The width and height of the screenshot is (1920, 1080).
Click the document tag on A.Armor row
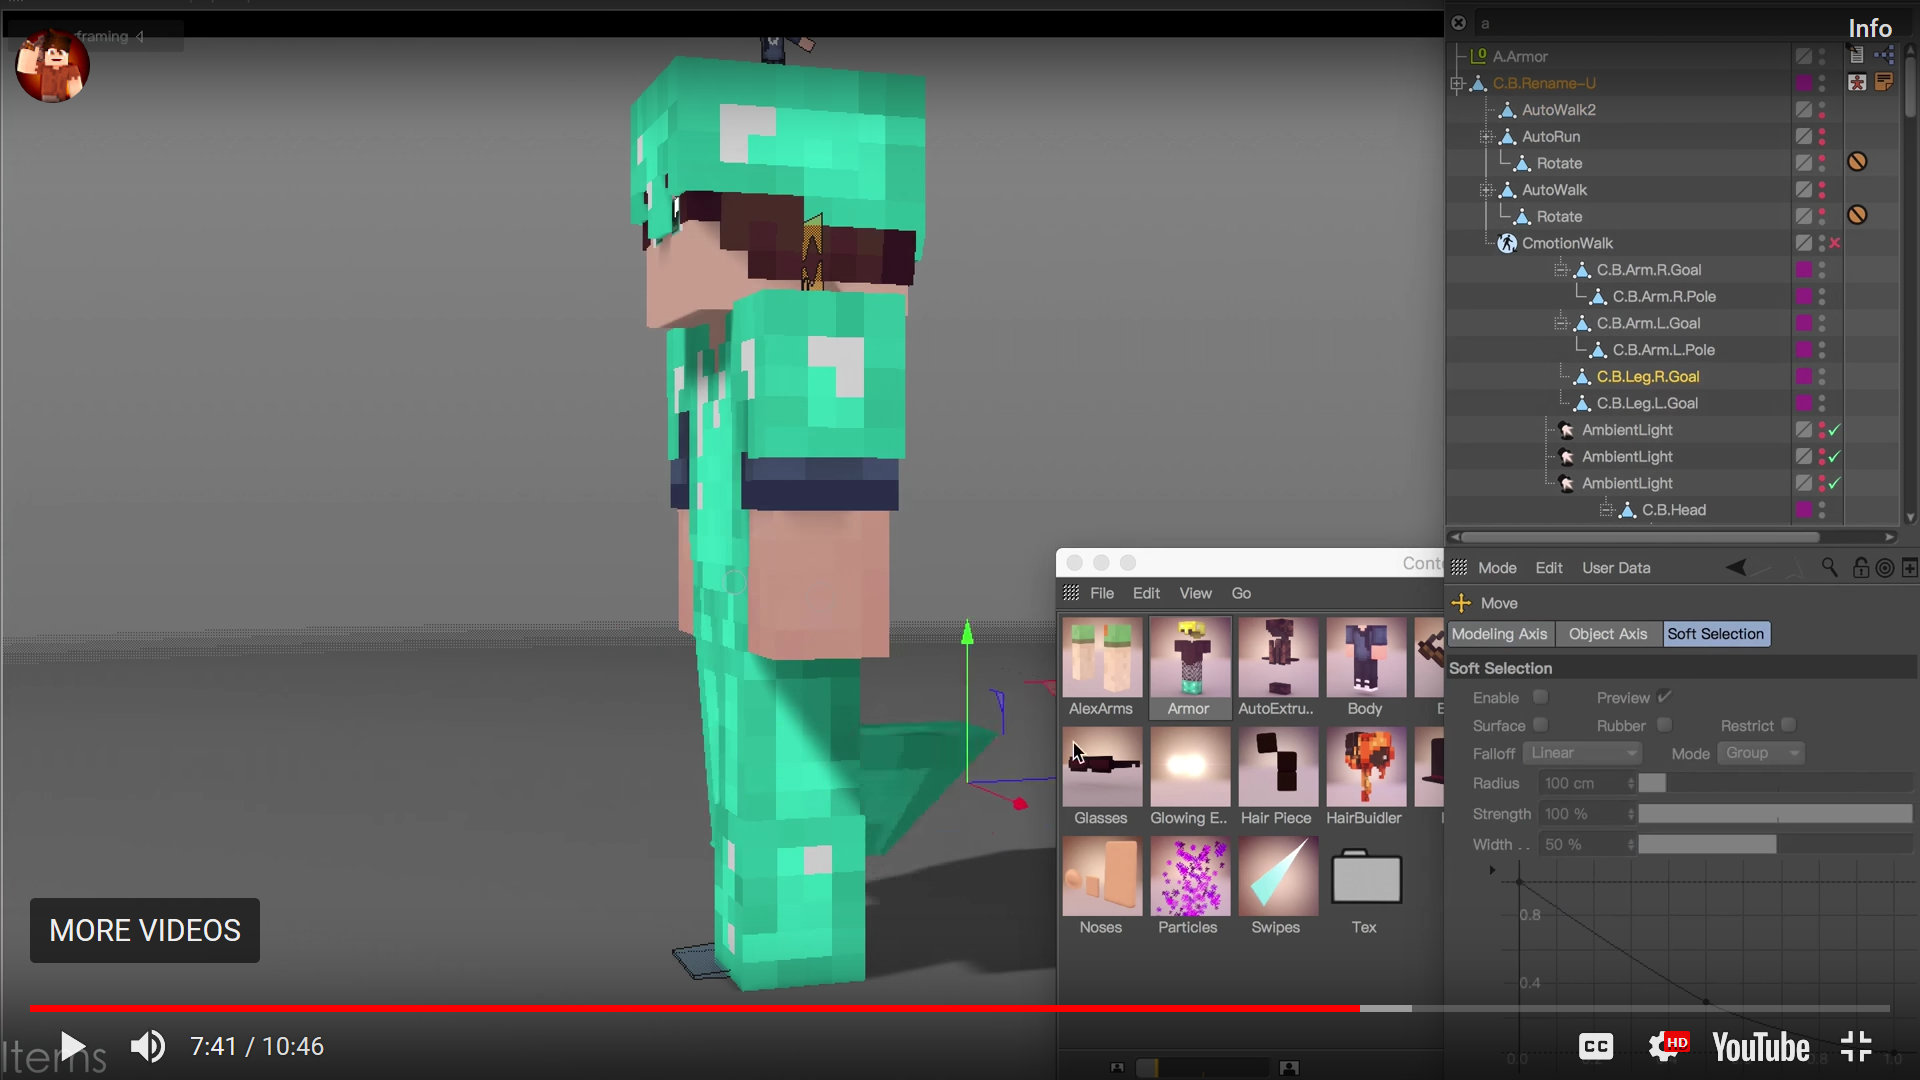click(x=1857, y=56)
